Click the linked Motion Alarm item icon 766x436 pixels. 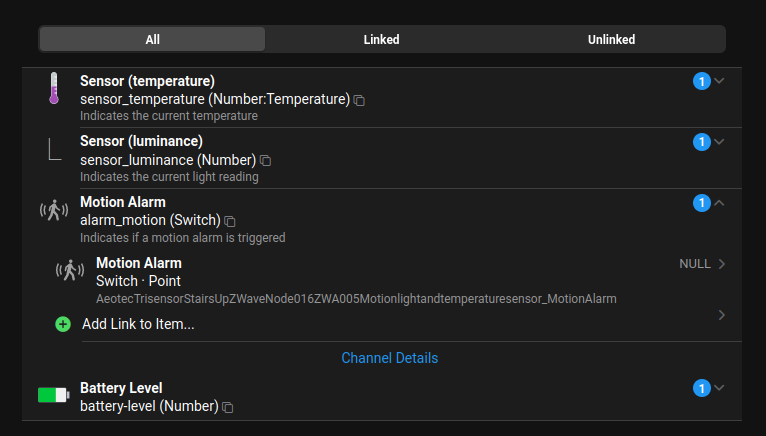[70, 271]
